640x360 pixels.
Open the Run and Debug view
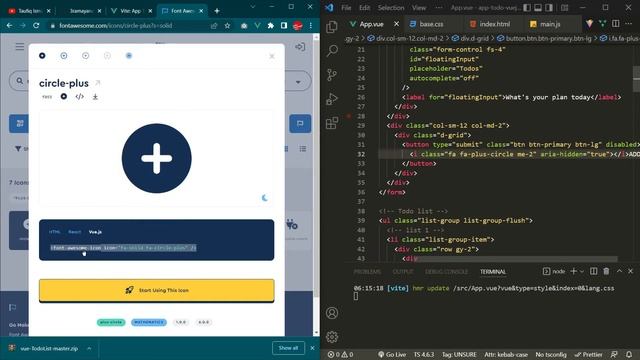point(332,99)
